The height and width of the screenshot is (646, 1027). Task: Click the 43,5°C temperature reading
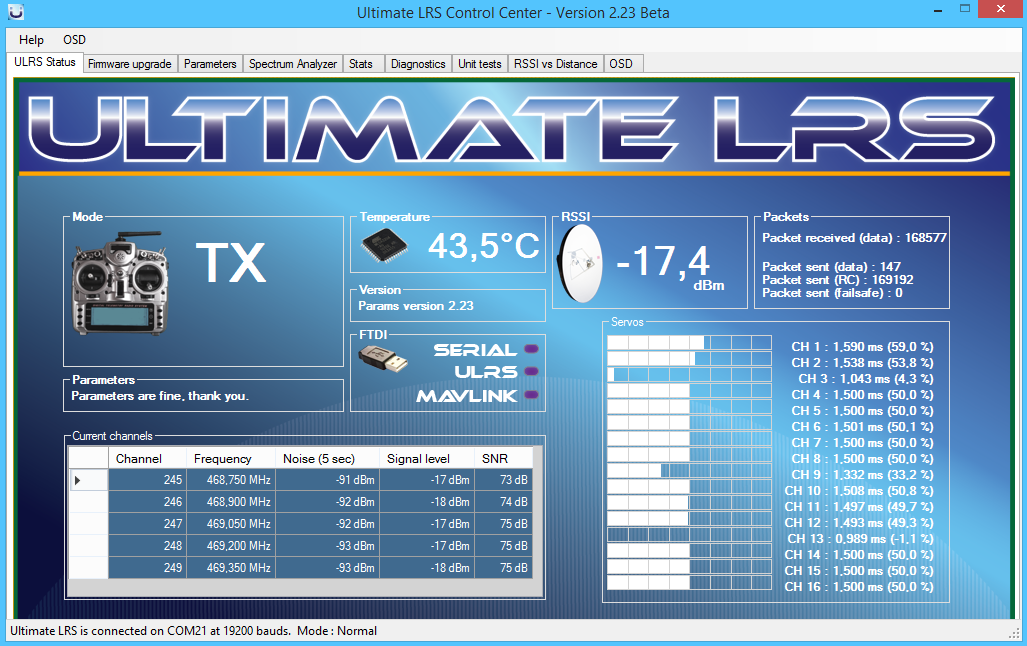[484, 246]
